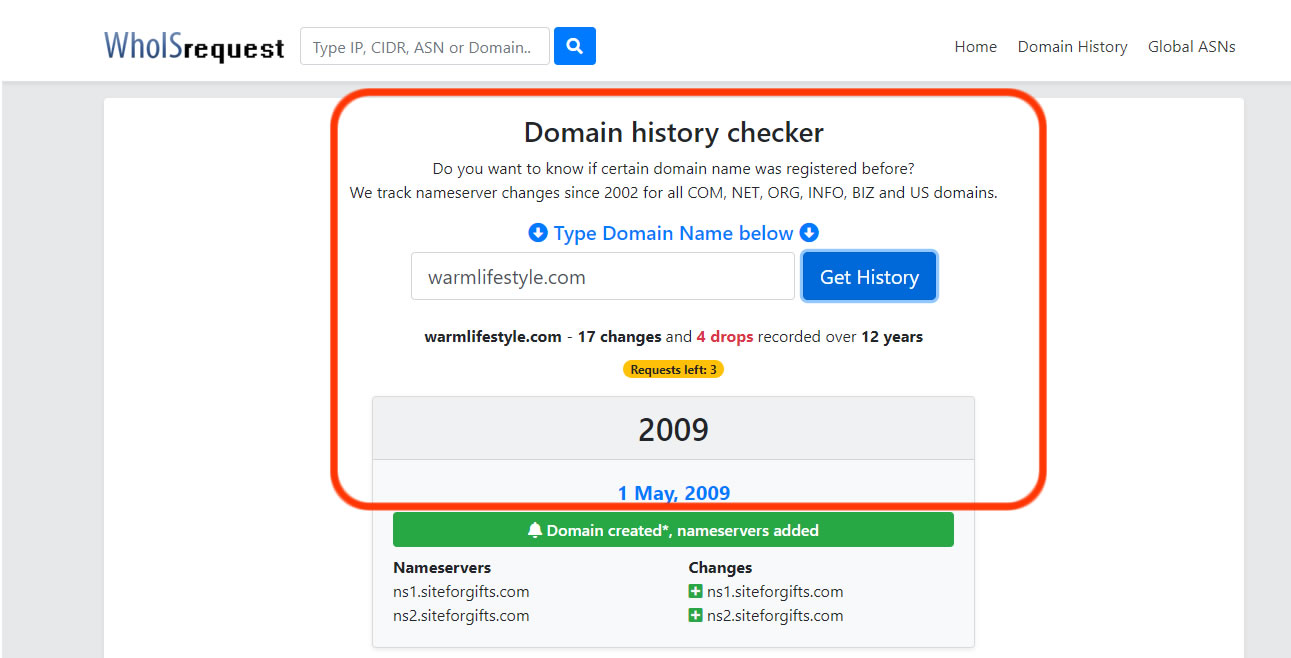
Task: Select ns1.siteforgifts.com under Nameservers
Action: (461, 591)
